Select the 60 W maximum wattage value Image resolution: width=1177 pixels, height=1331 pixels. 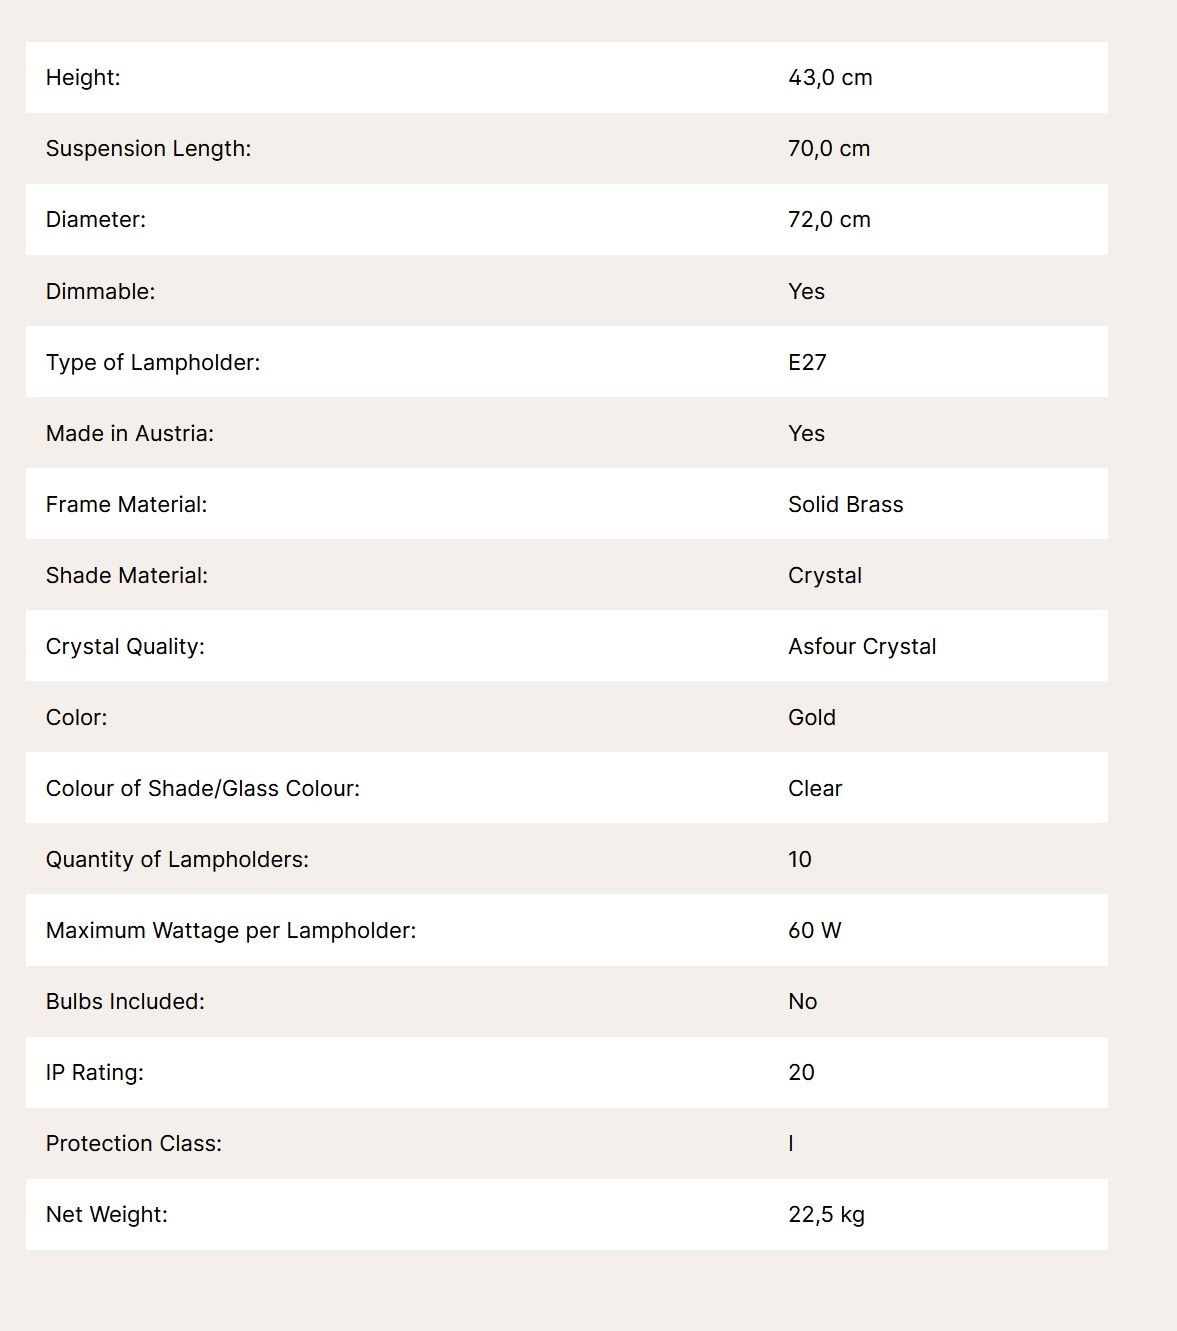point(815,930)
